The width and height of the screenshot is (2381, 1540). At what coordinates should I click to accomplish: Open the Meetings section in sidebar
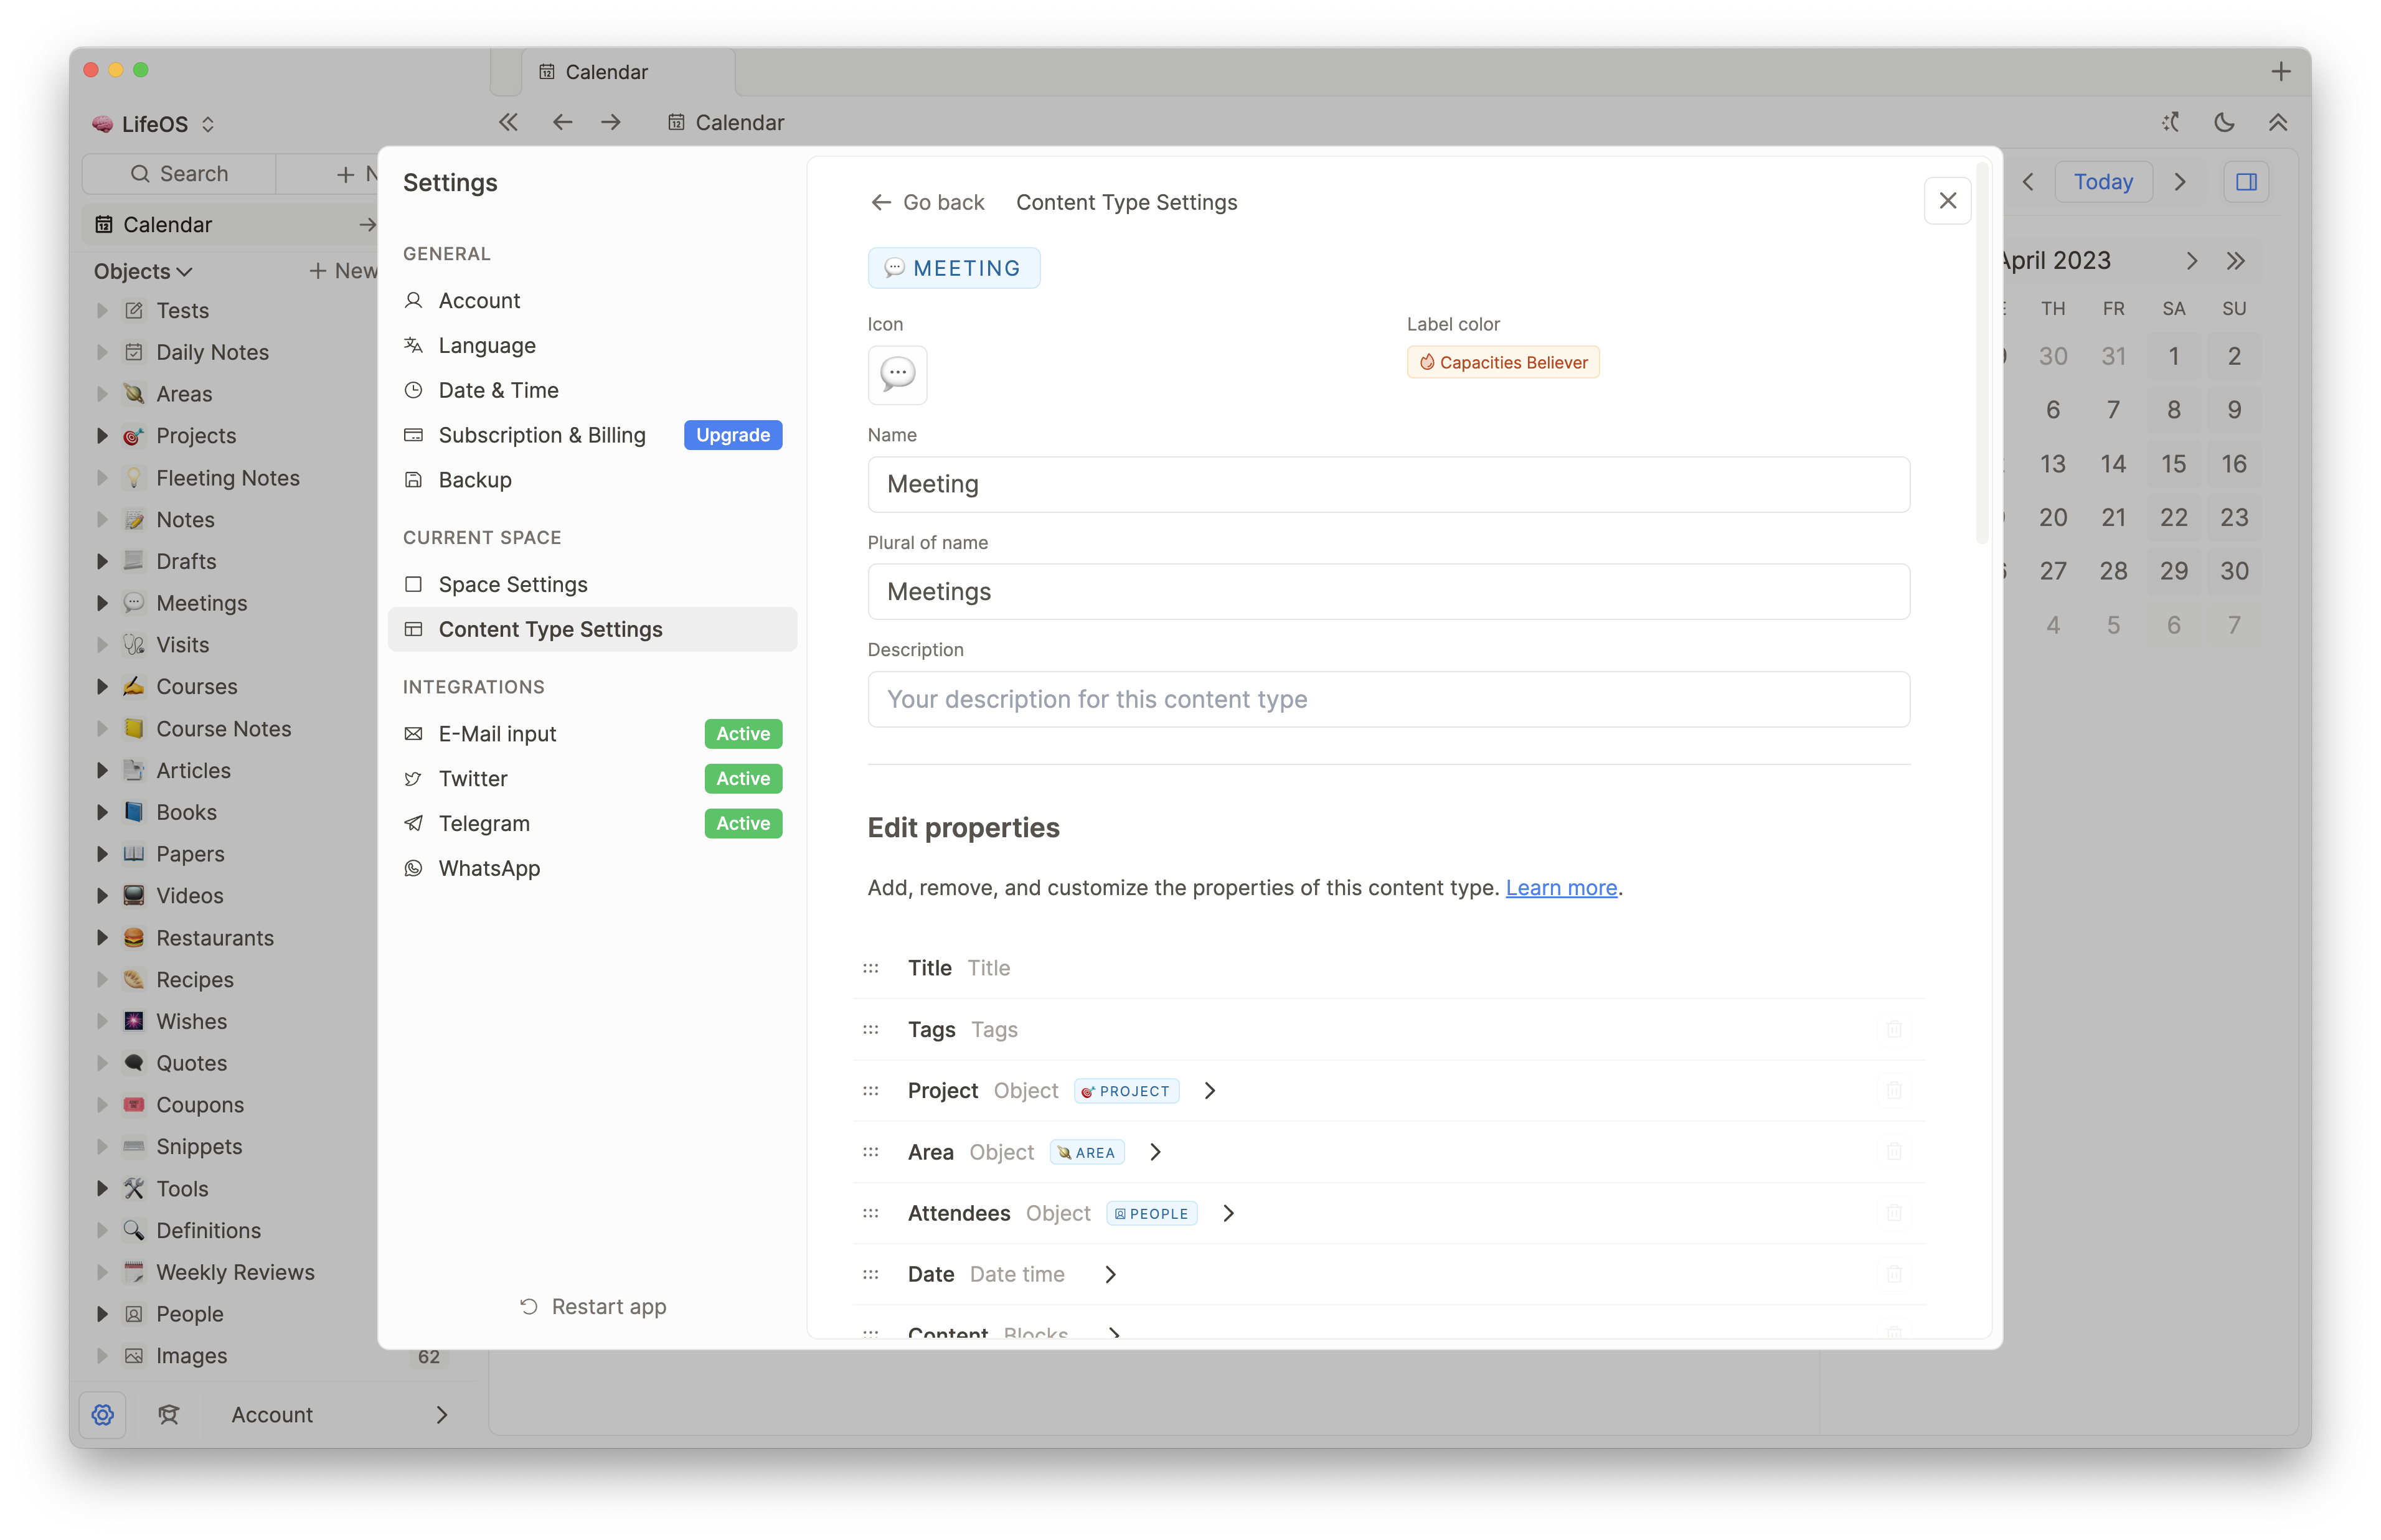point(202,602)
